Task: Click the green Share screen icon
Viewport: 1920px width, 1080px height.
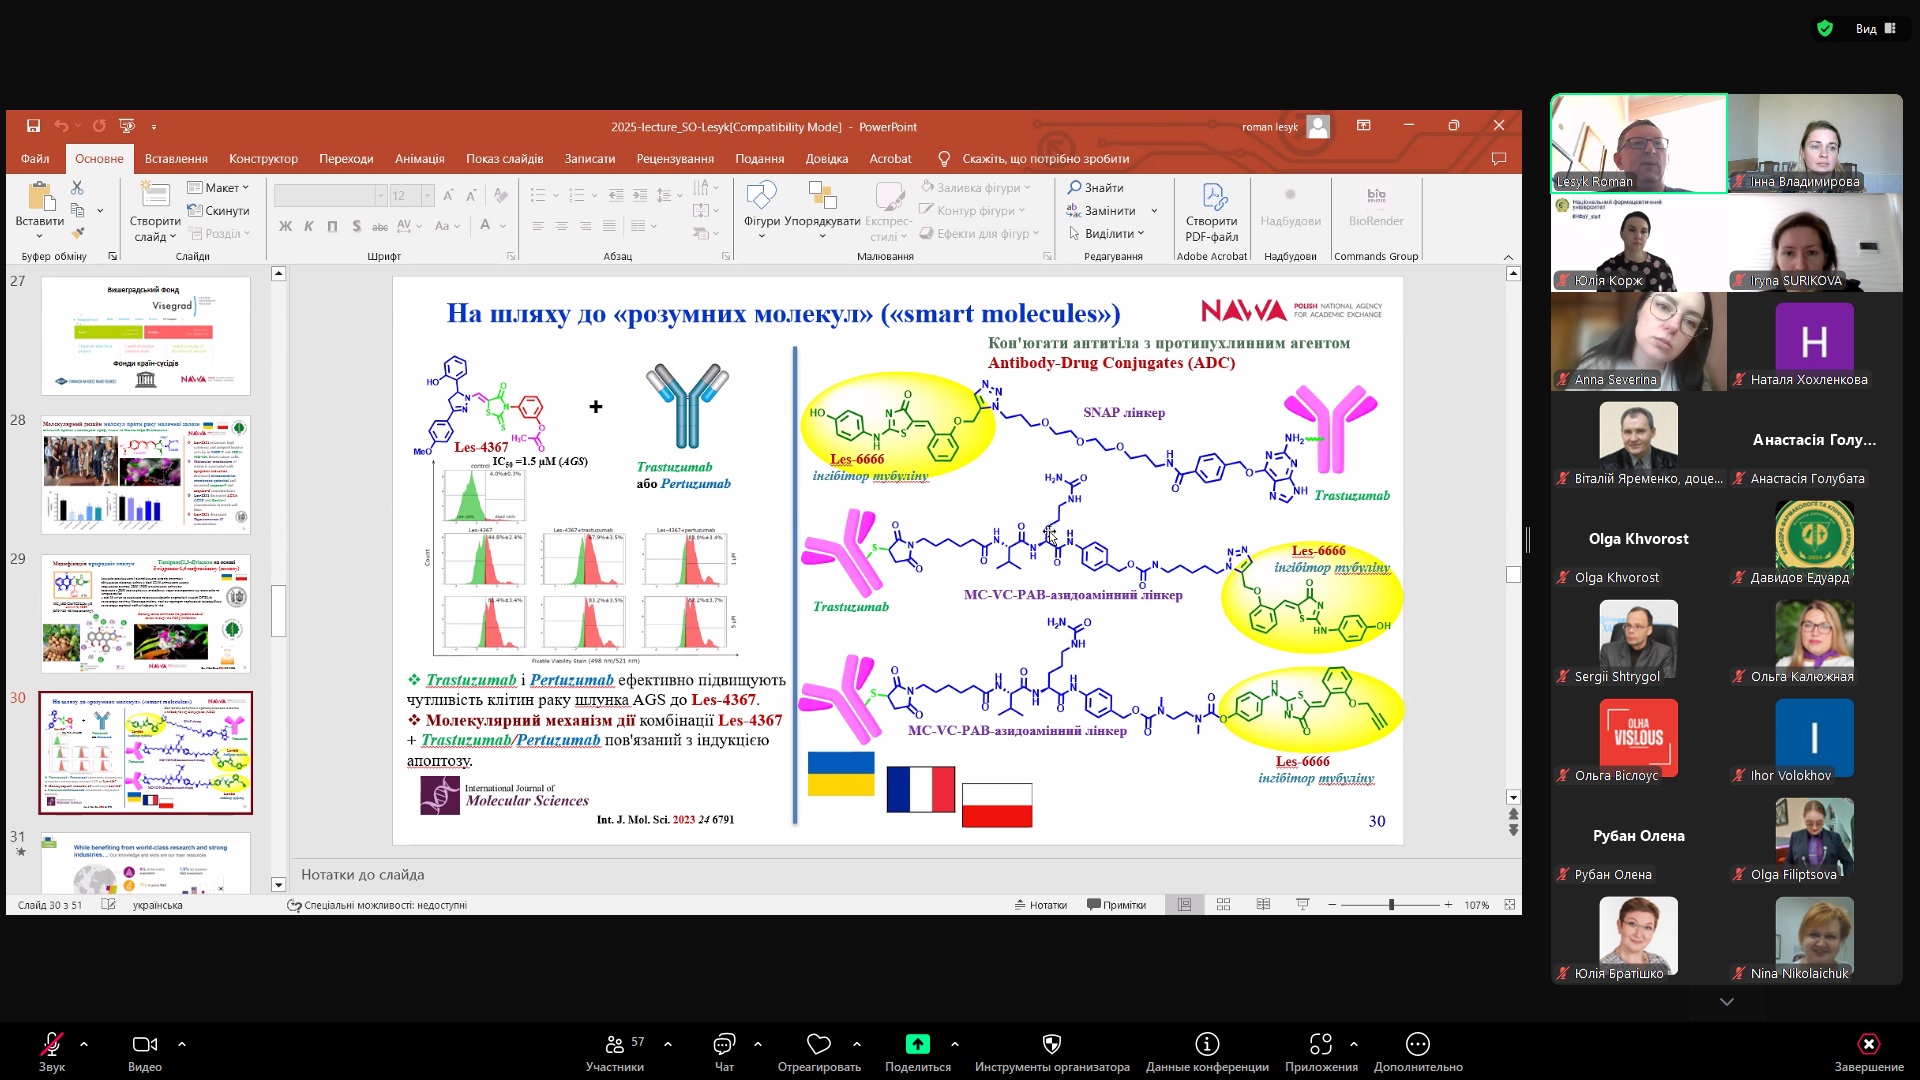Action: (917, 1044)
